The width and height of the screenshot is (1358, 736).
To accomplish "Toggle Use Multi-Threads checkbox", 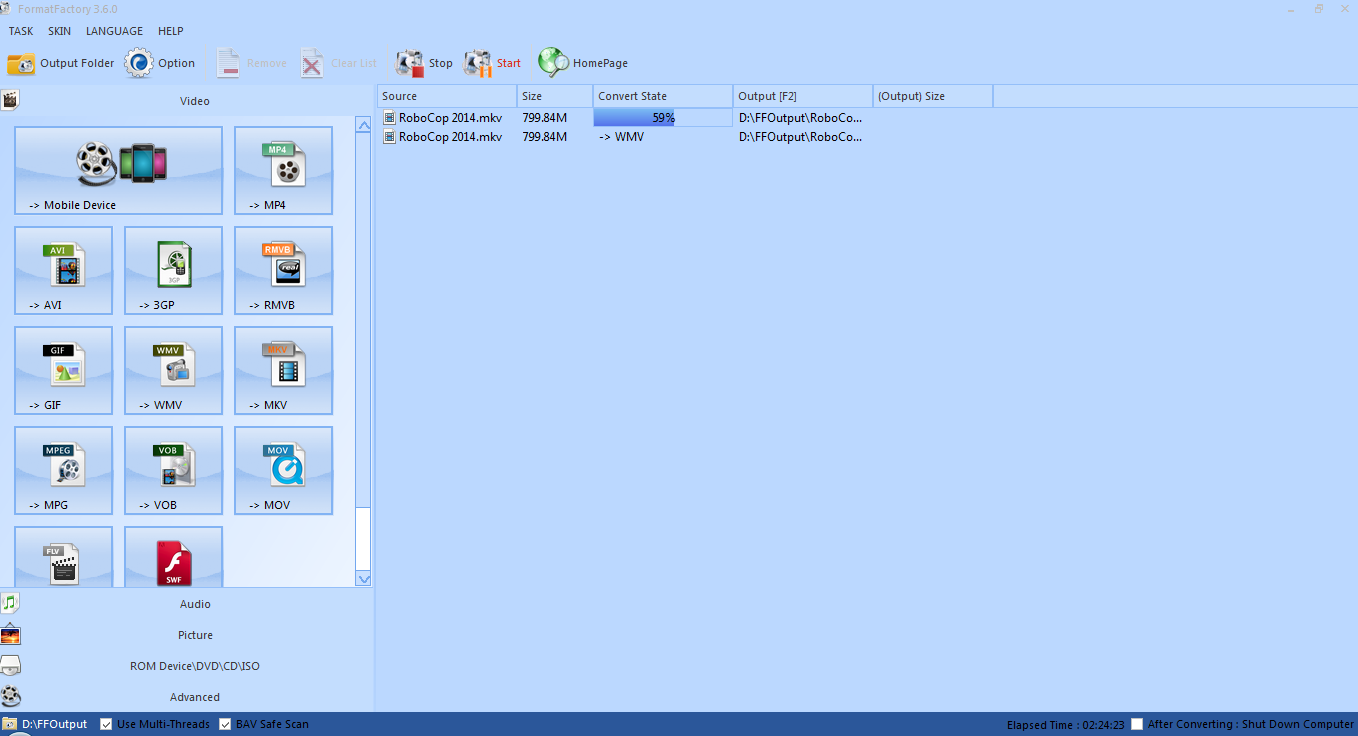I will [x=106, y=724].
